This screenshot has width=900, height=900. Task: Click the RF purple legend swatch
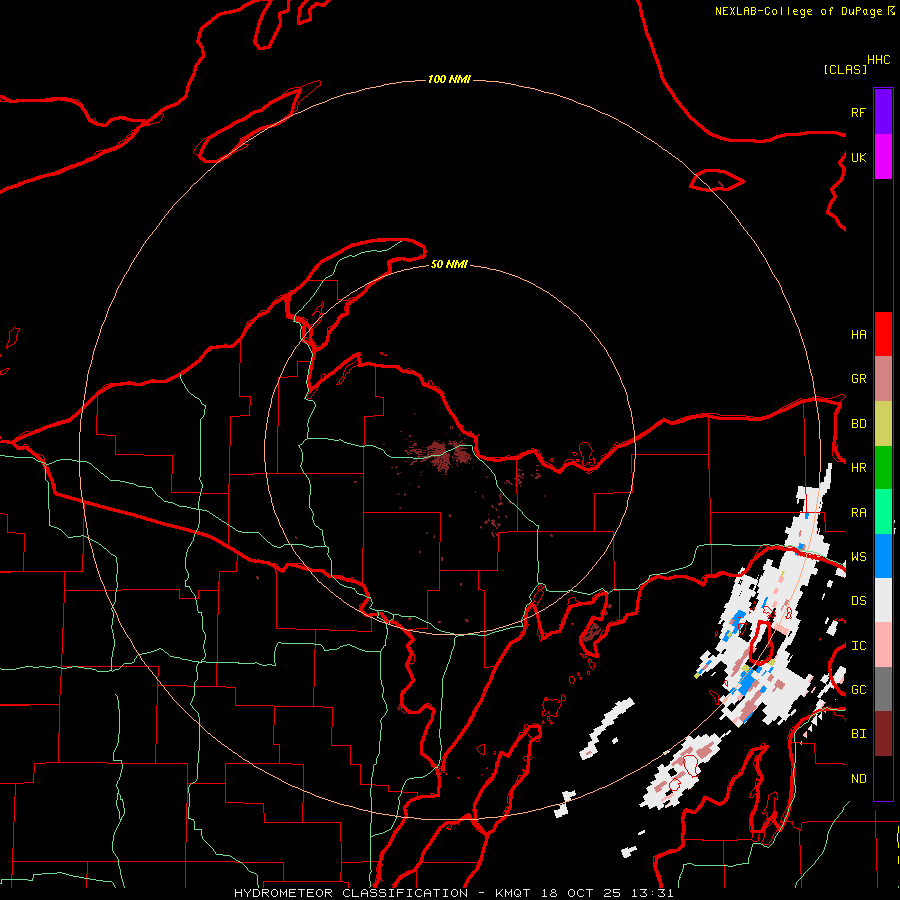click(883, 112)
